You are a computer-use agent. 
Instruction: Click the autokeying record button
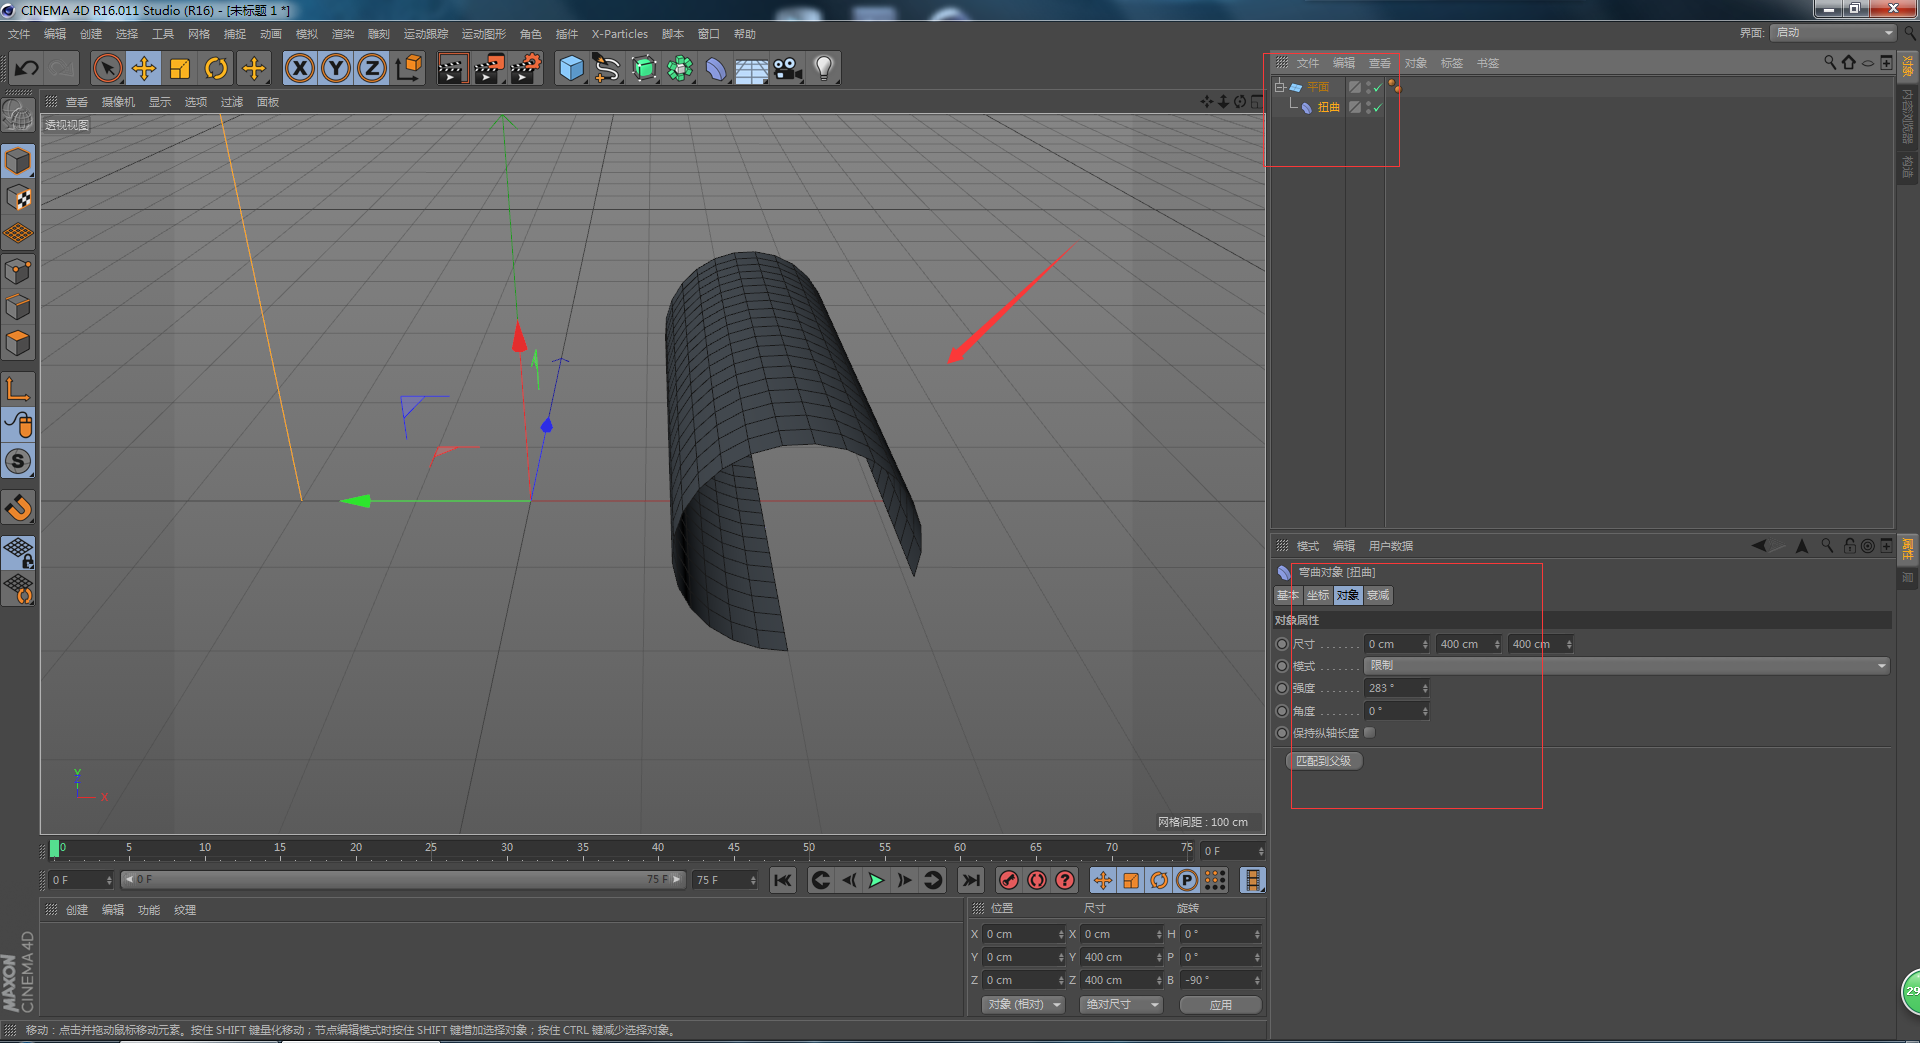point(1037,880)
